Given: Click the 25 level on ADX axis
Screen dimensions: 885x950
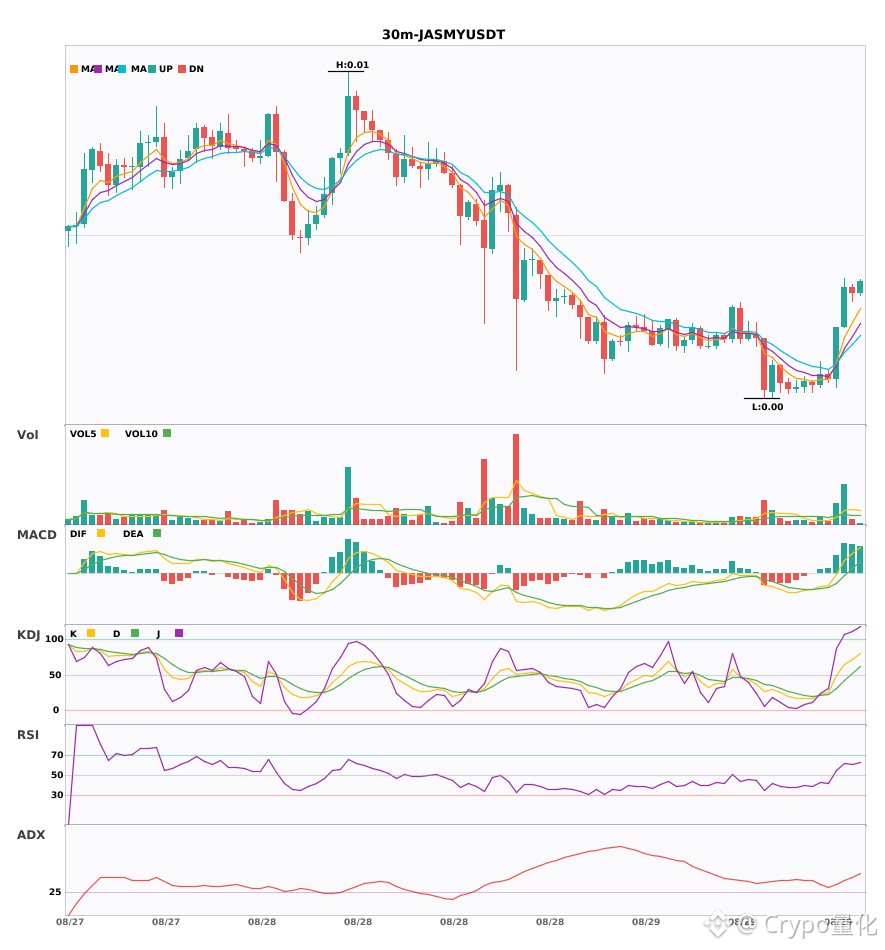Looking at the screenshot, I should pyautogui.click(x=55, y=892).
